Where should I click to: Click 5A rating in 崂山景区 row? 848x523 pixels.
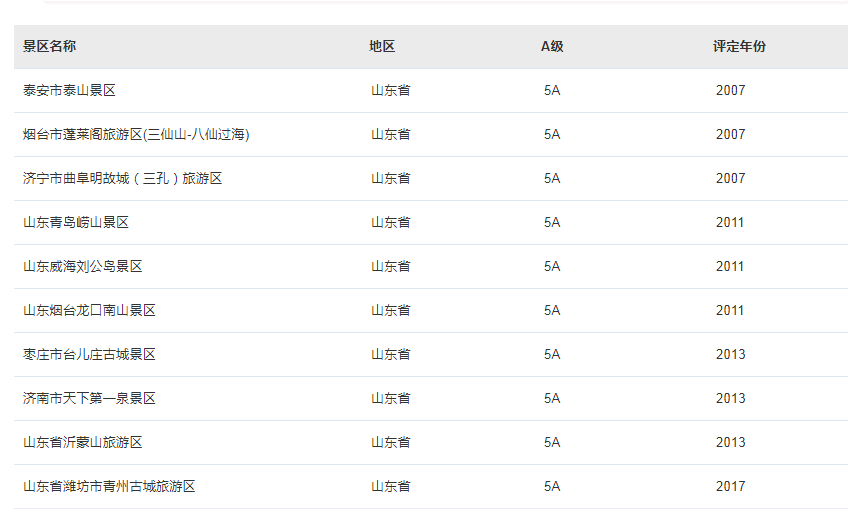(552, 222)
